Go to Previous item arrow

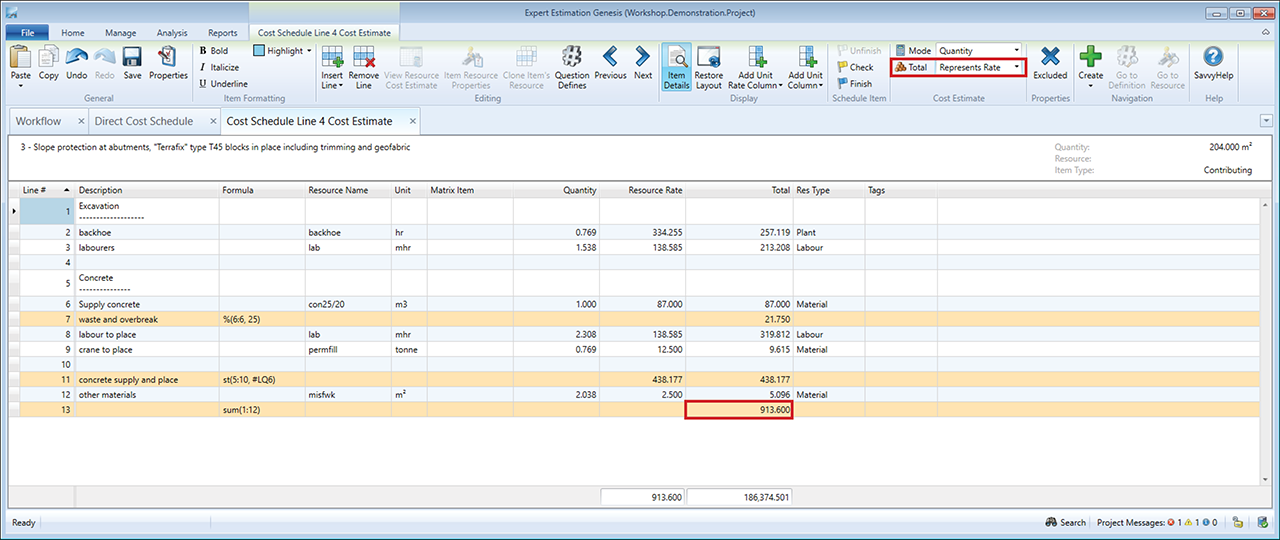coord(610,57)
